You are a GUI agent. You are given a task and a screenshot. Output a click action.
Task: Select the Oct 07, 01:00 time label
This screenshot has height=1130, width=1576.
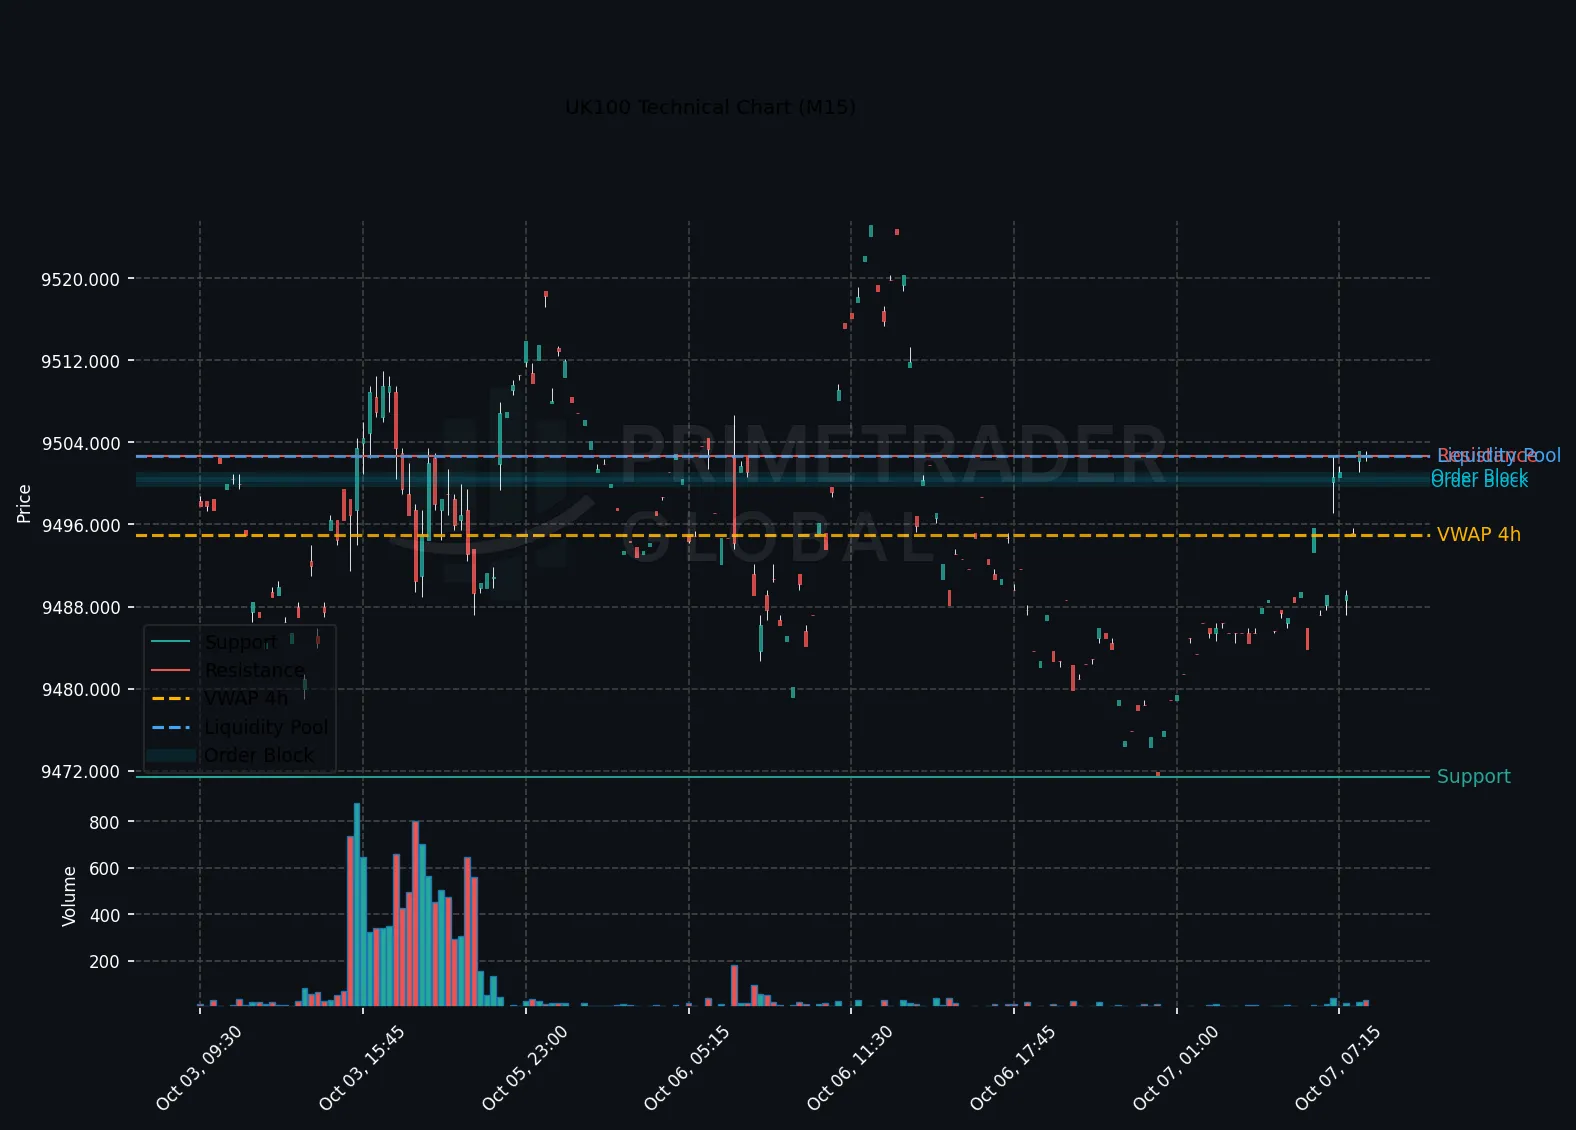pyautogui.click(x=1176, y=1068)
